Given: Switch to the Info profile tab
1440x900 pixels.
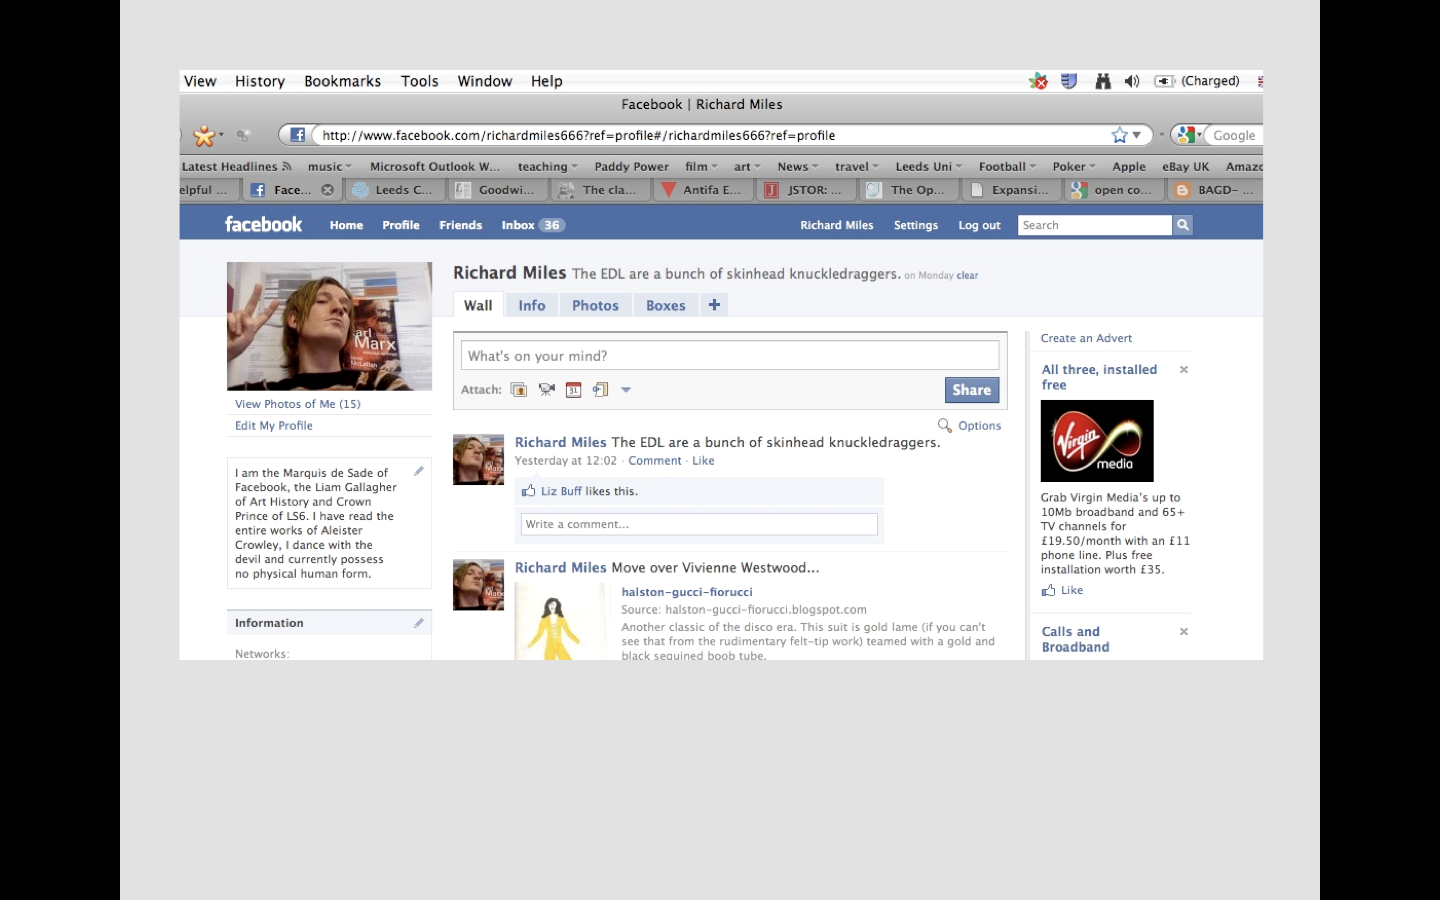Looking at the screenshot, I should tap(532, 305).
